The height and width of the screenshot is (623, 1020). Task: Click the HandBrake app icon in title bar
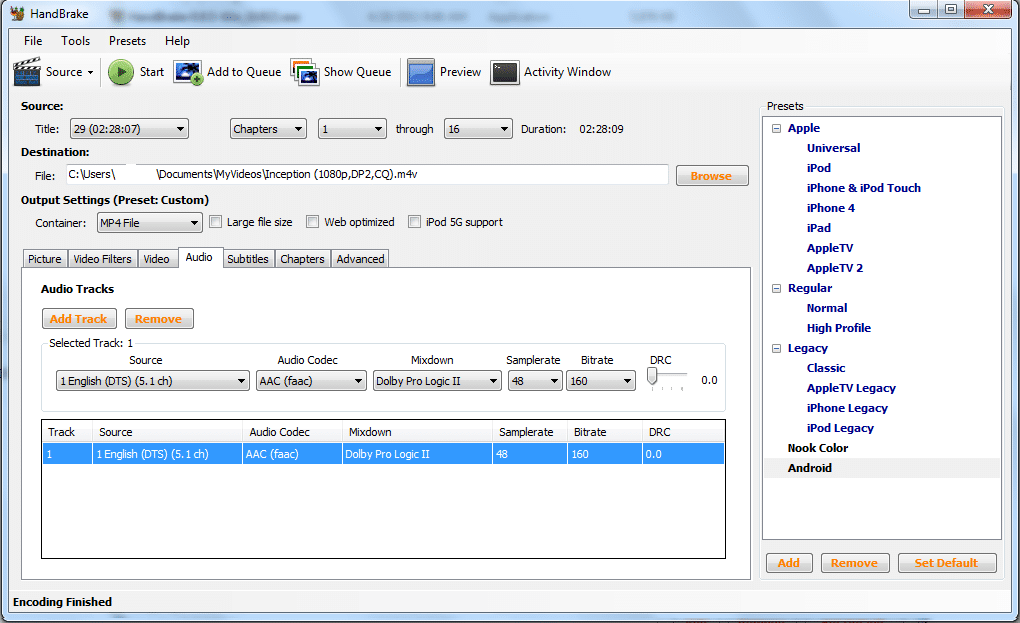pyautogui.click(x=18, y=13)
